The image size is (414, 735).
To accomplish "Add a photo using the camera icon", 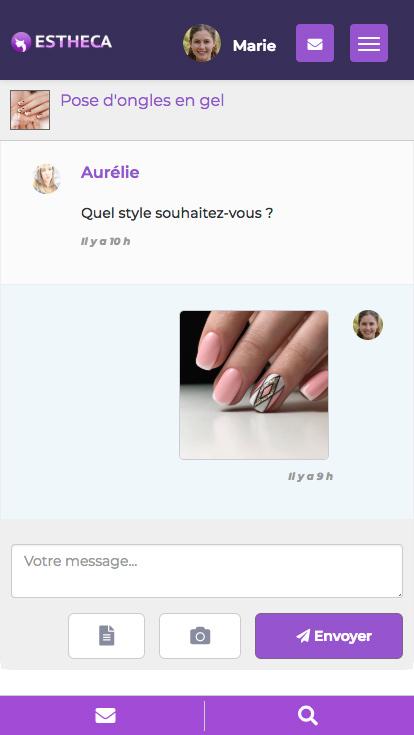I will [200, 636].
